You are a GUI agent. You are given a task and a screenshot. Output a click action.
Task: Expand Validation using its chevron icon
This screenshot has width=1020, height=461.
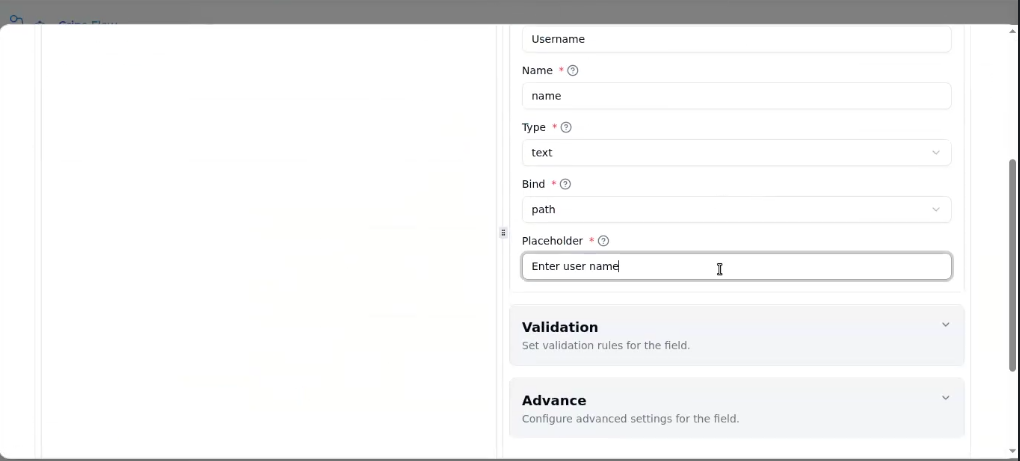945,325
